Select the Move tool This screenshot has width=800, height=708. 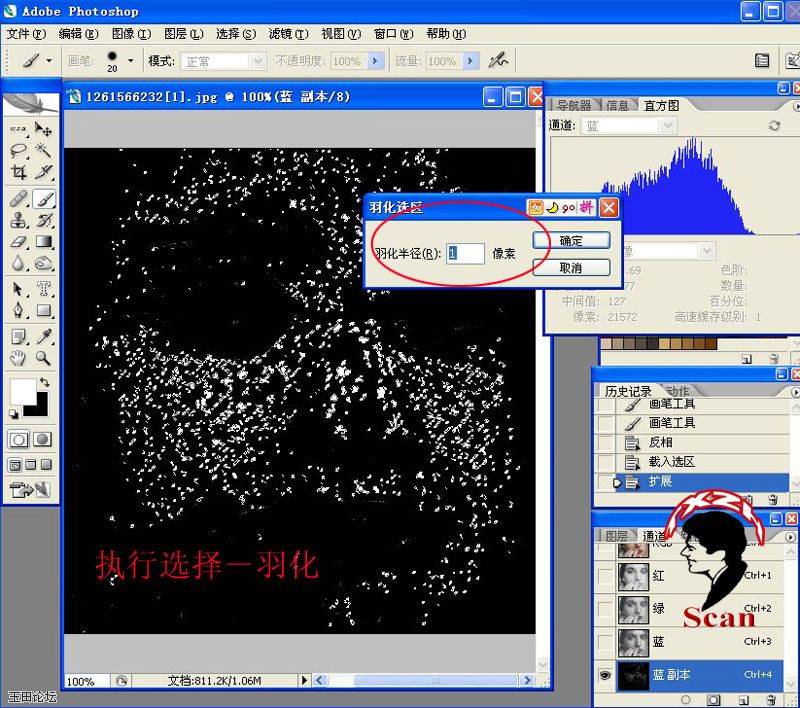(x=43, y=129)
